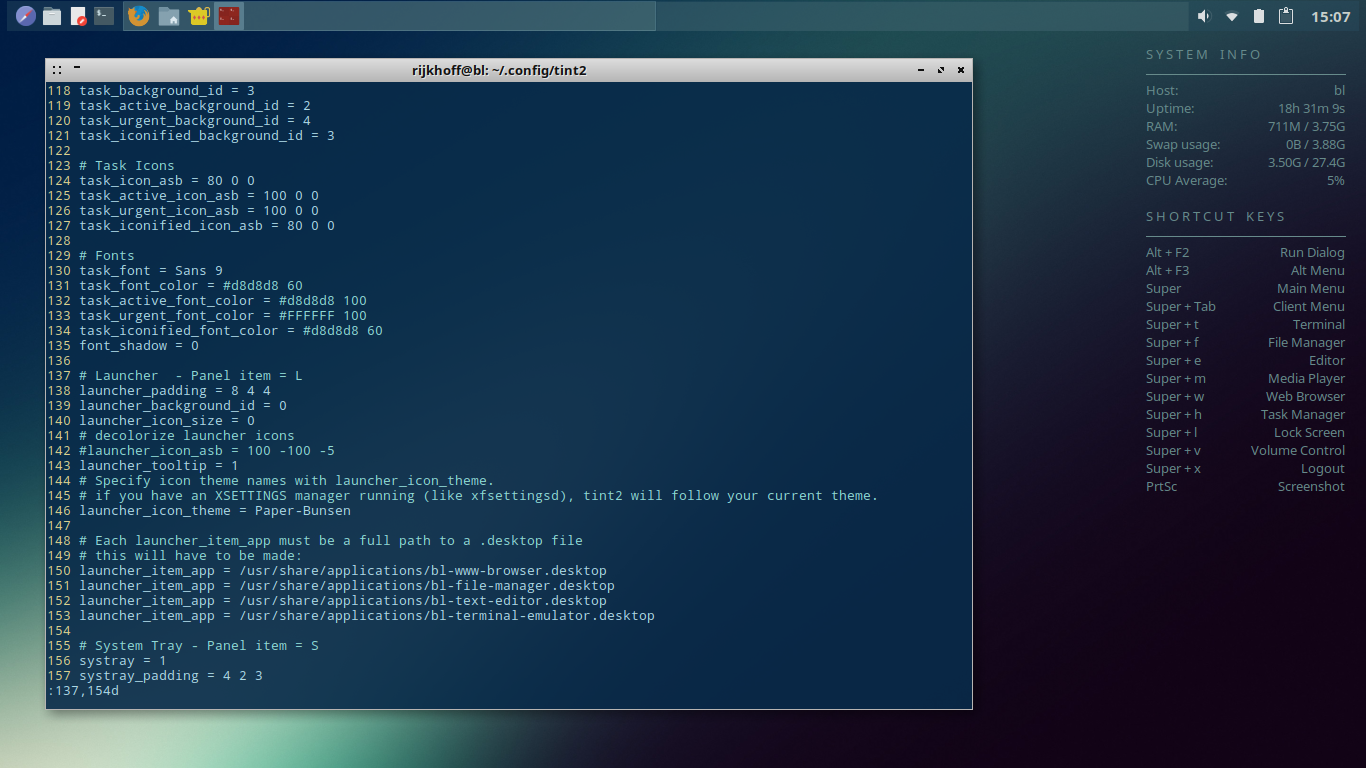
Task: Launch the file manager from the panel
Action: [x=52, y=16]
